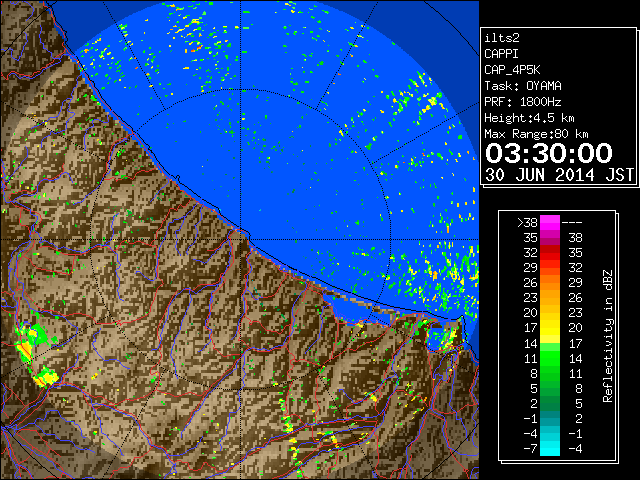Click the "ilts2" site label
640x480 pixels.
(x=502, y=38)
